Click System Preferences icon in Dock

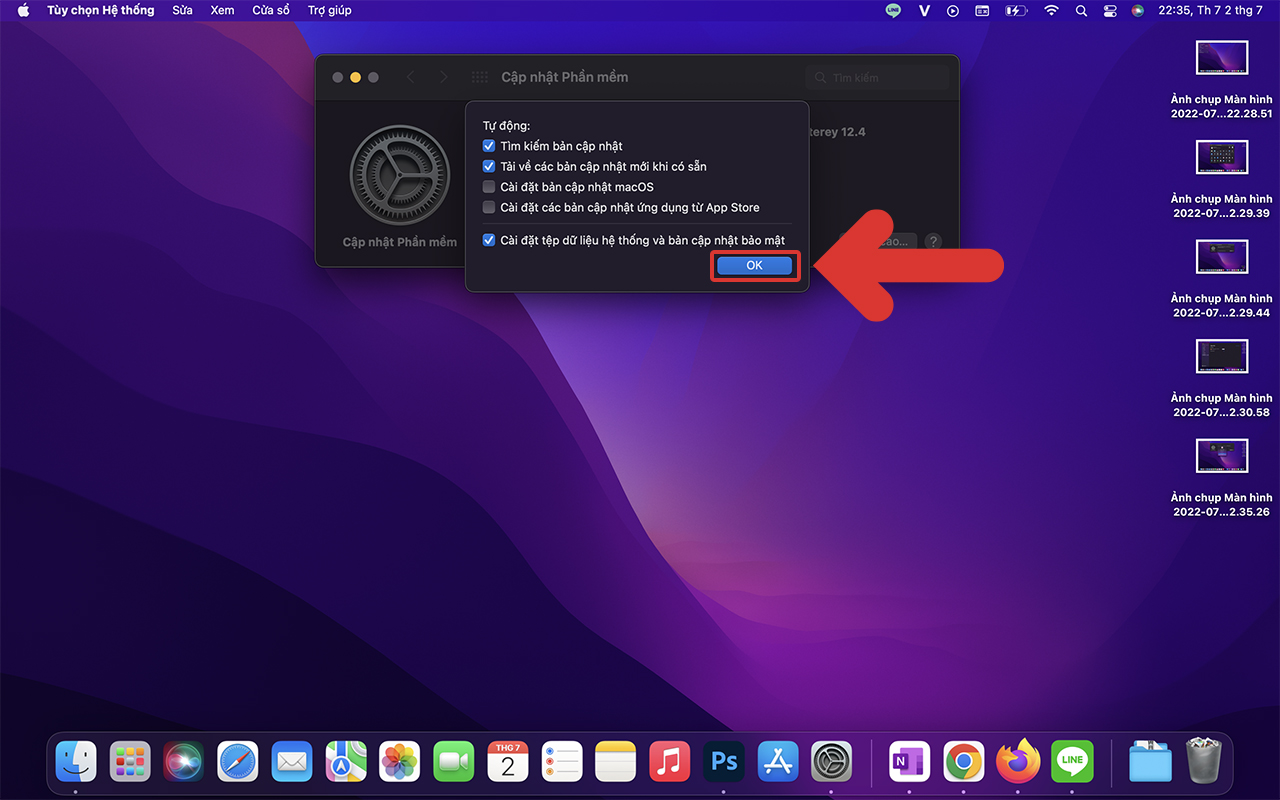click(x=832, y=761)
